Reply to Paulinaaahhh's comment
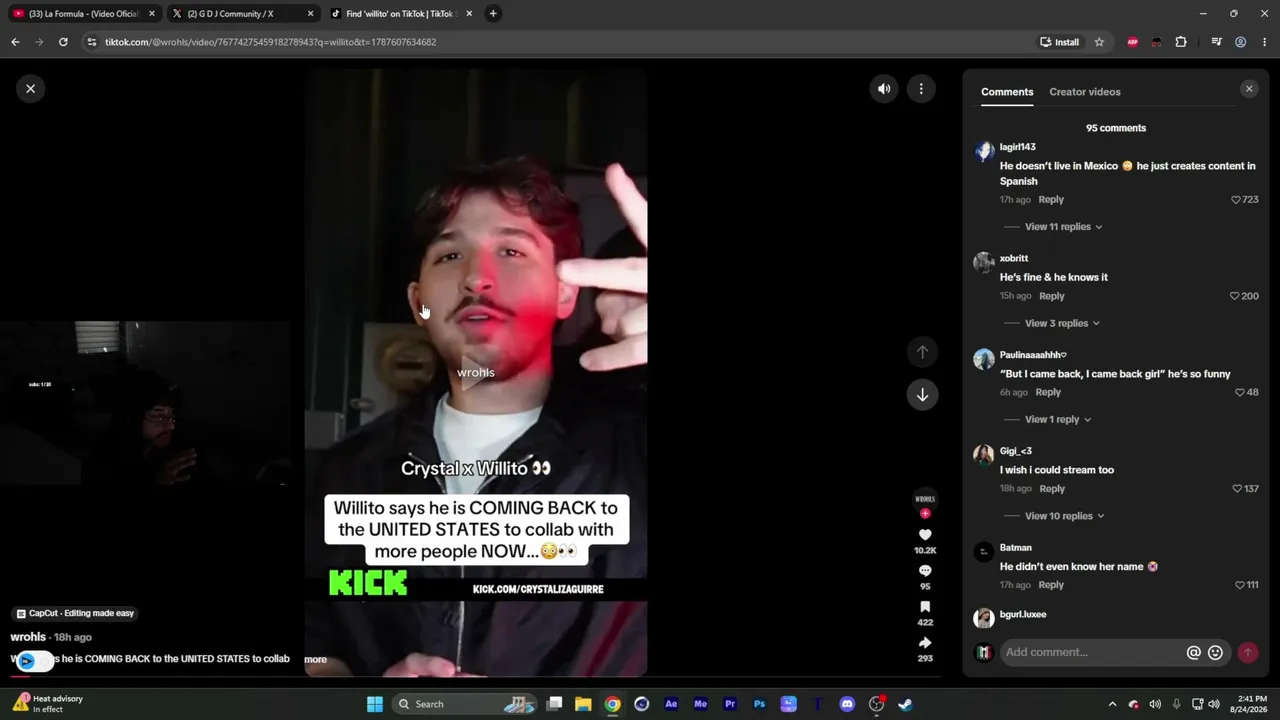This screenshot has height=720, width=1280. tap(1048, 393)
